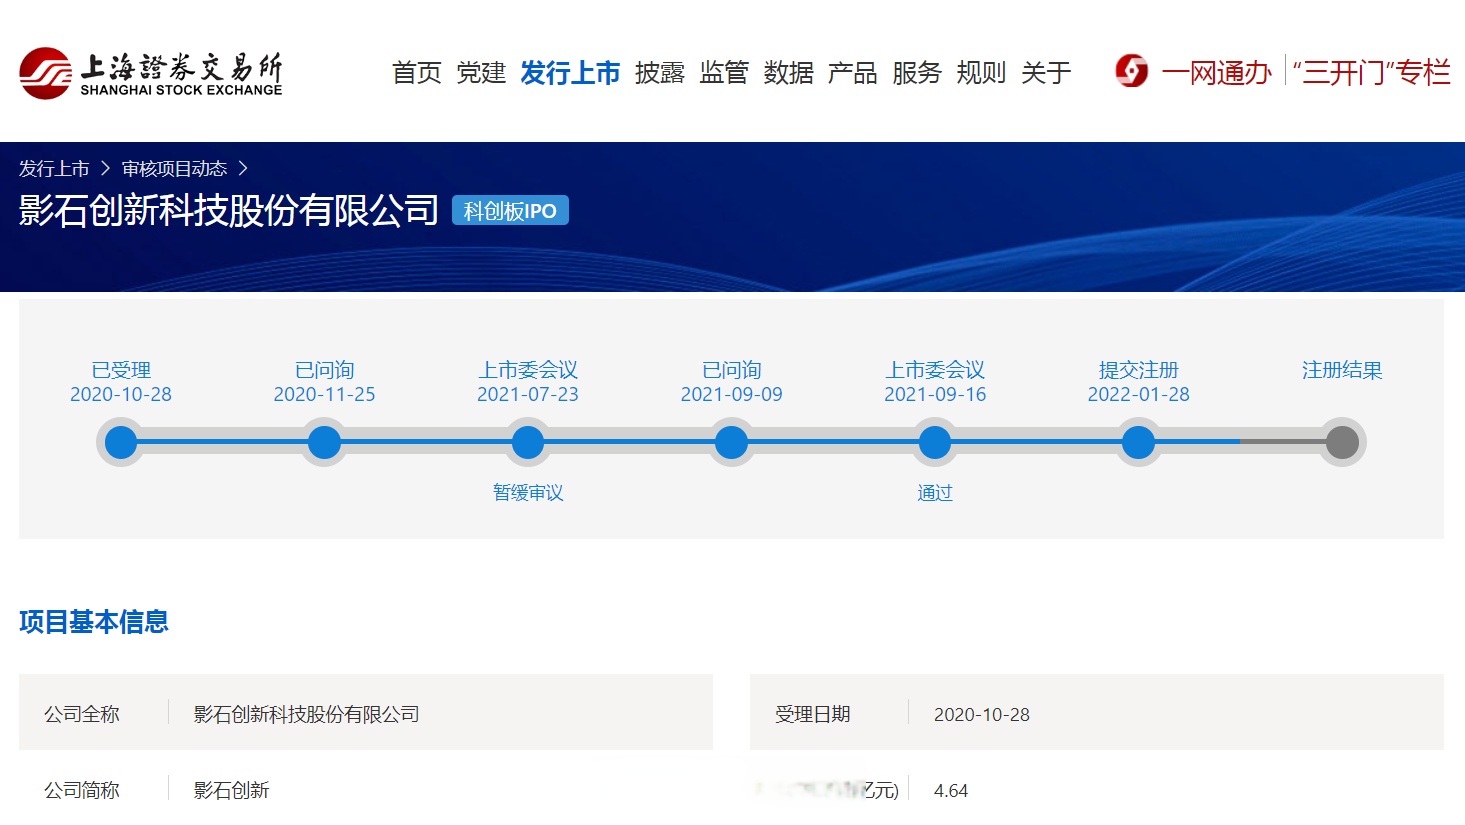Click the 公司全称 value 影石创新科技股份有限公司

tap(306, 714)
